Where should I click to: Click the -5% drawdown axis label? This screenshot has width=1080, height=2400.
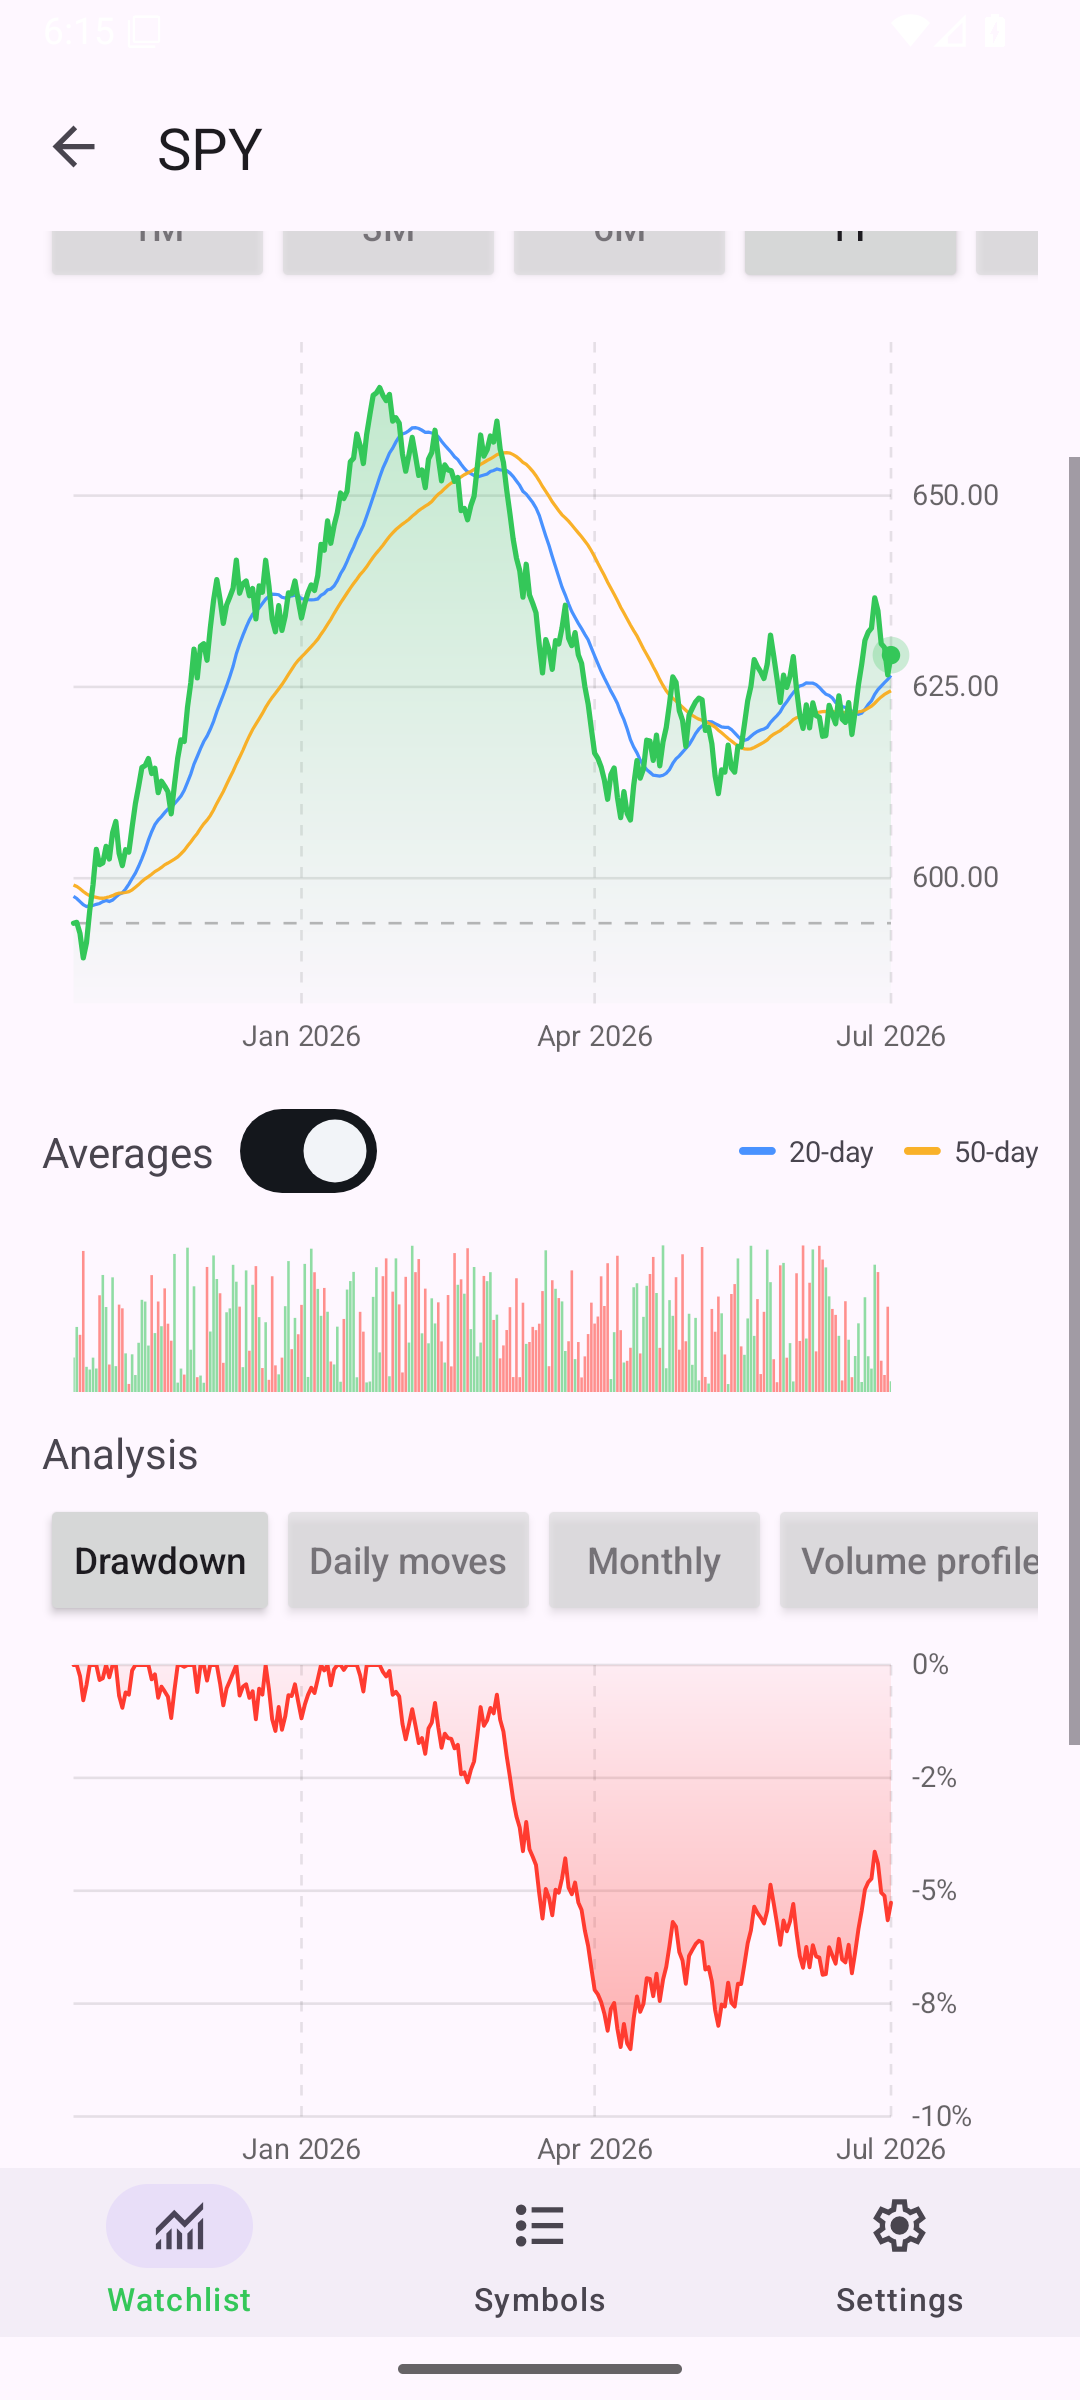(934, 1890)
